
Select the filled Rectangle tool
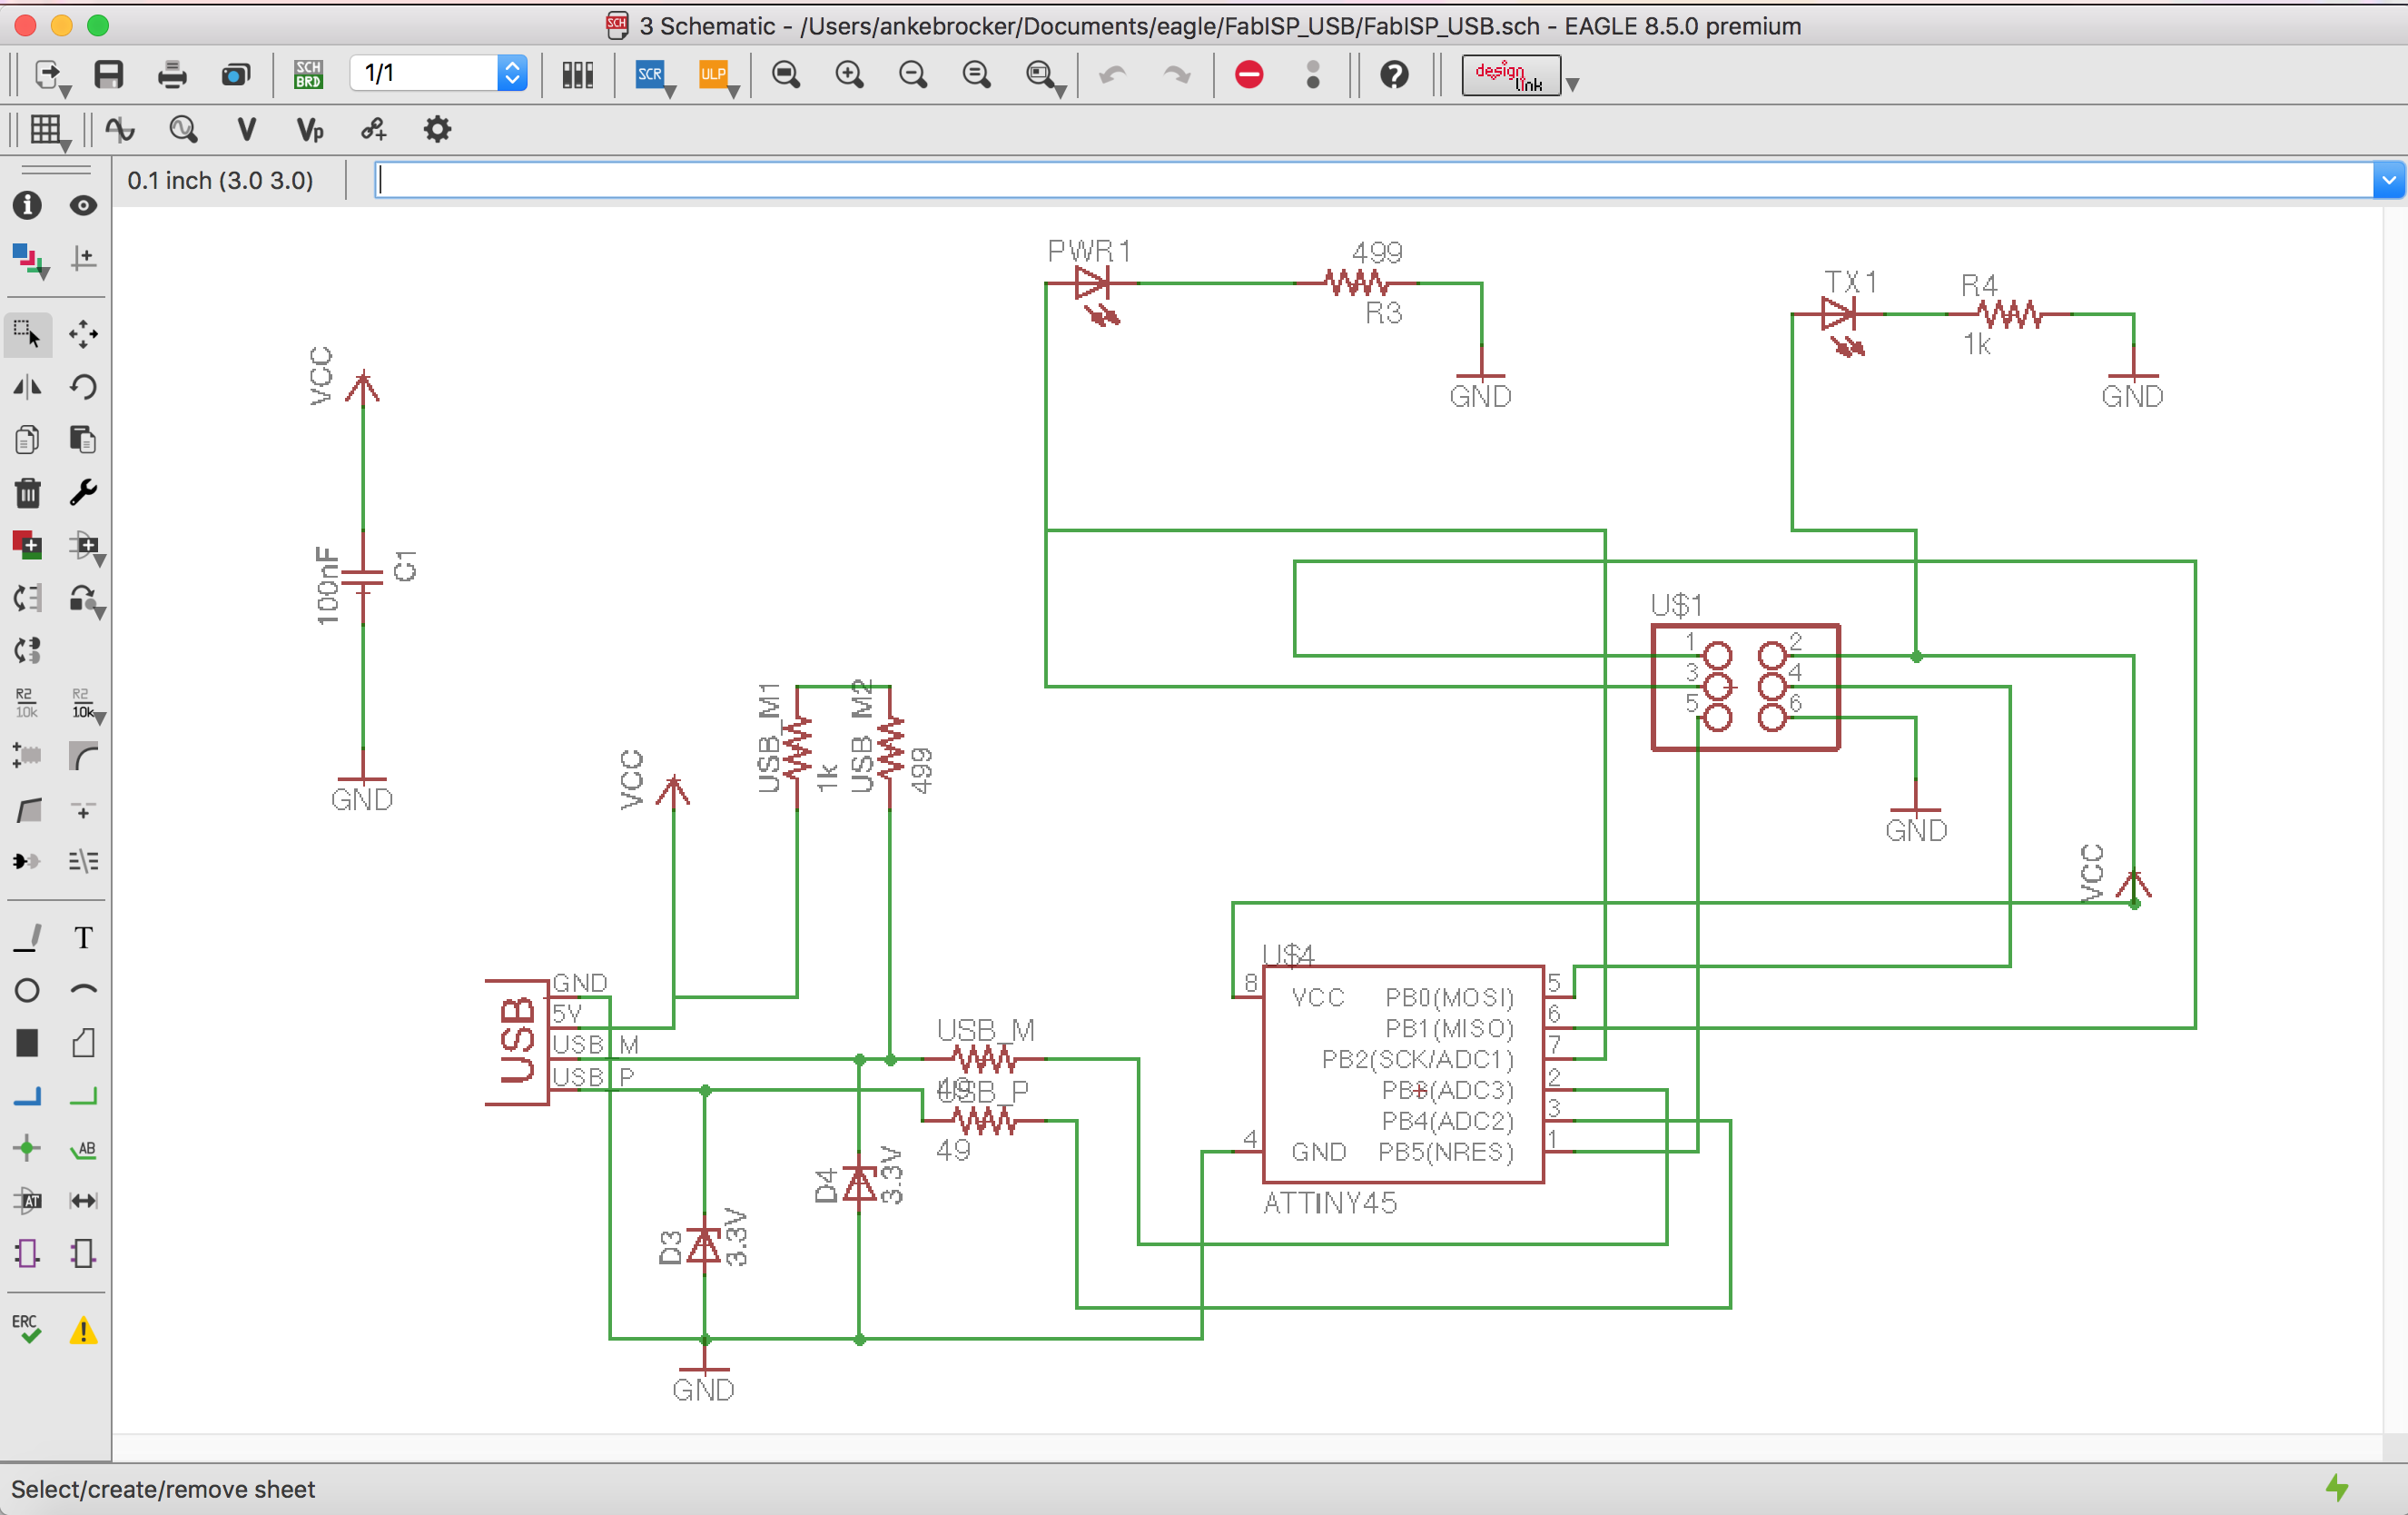tap(27, 1044)
